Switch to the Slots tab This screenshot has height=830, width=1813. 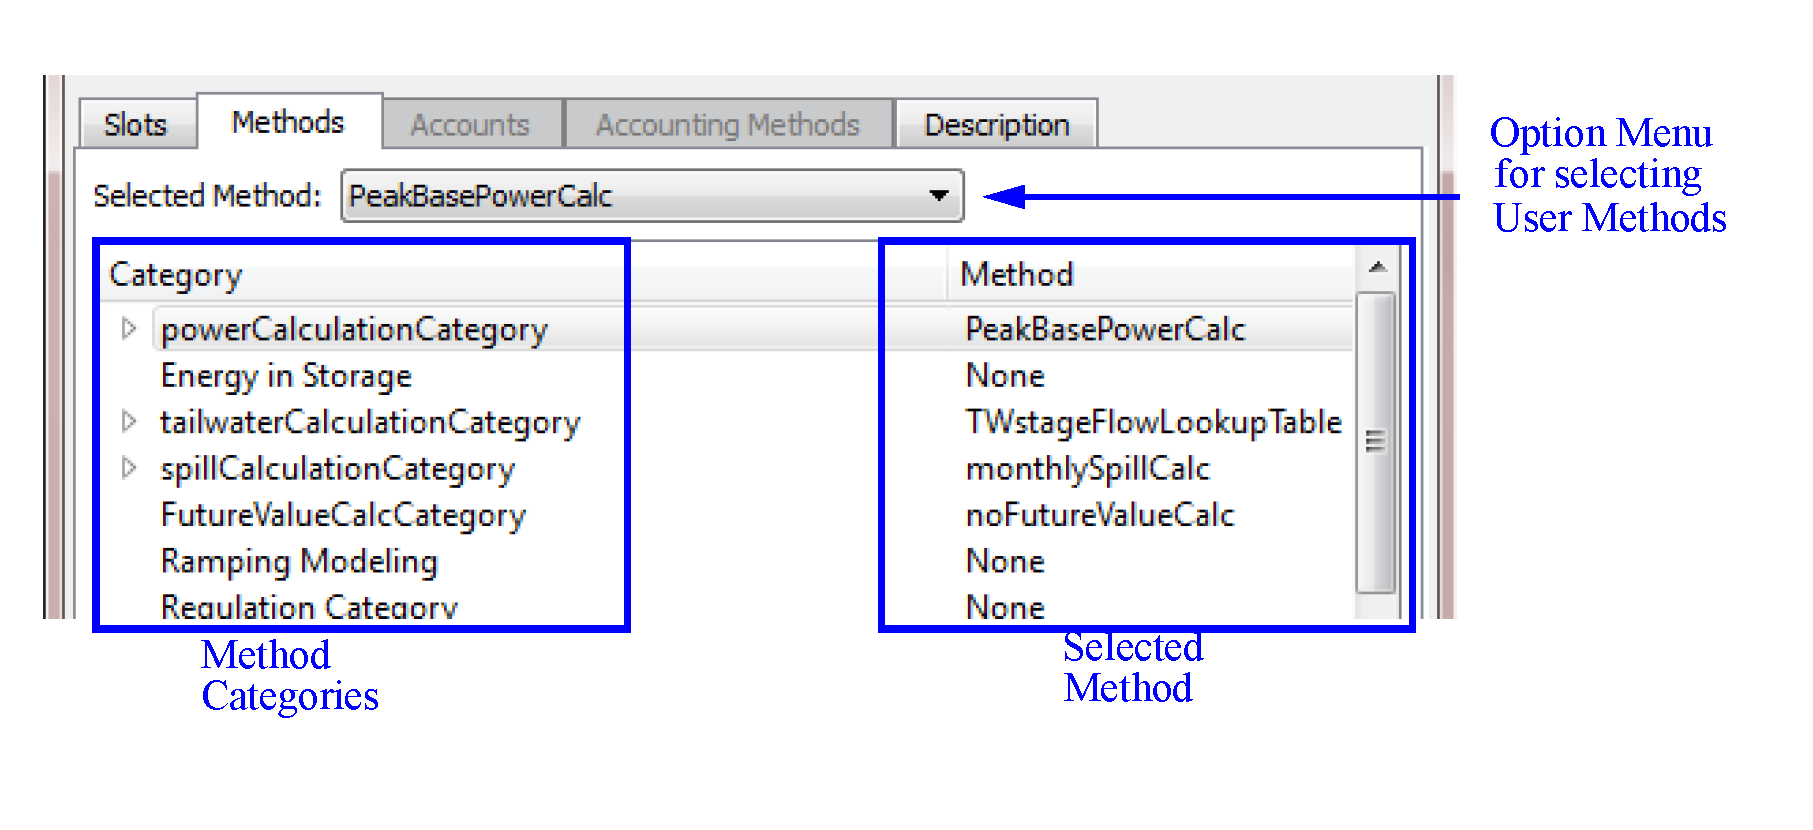[135, 125]
